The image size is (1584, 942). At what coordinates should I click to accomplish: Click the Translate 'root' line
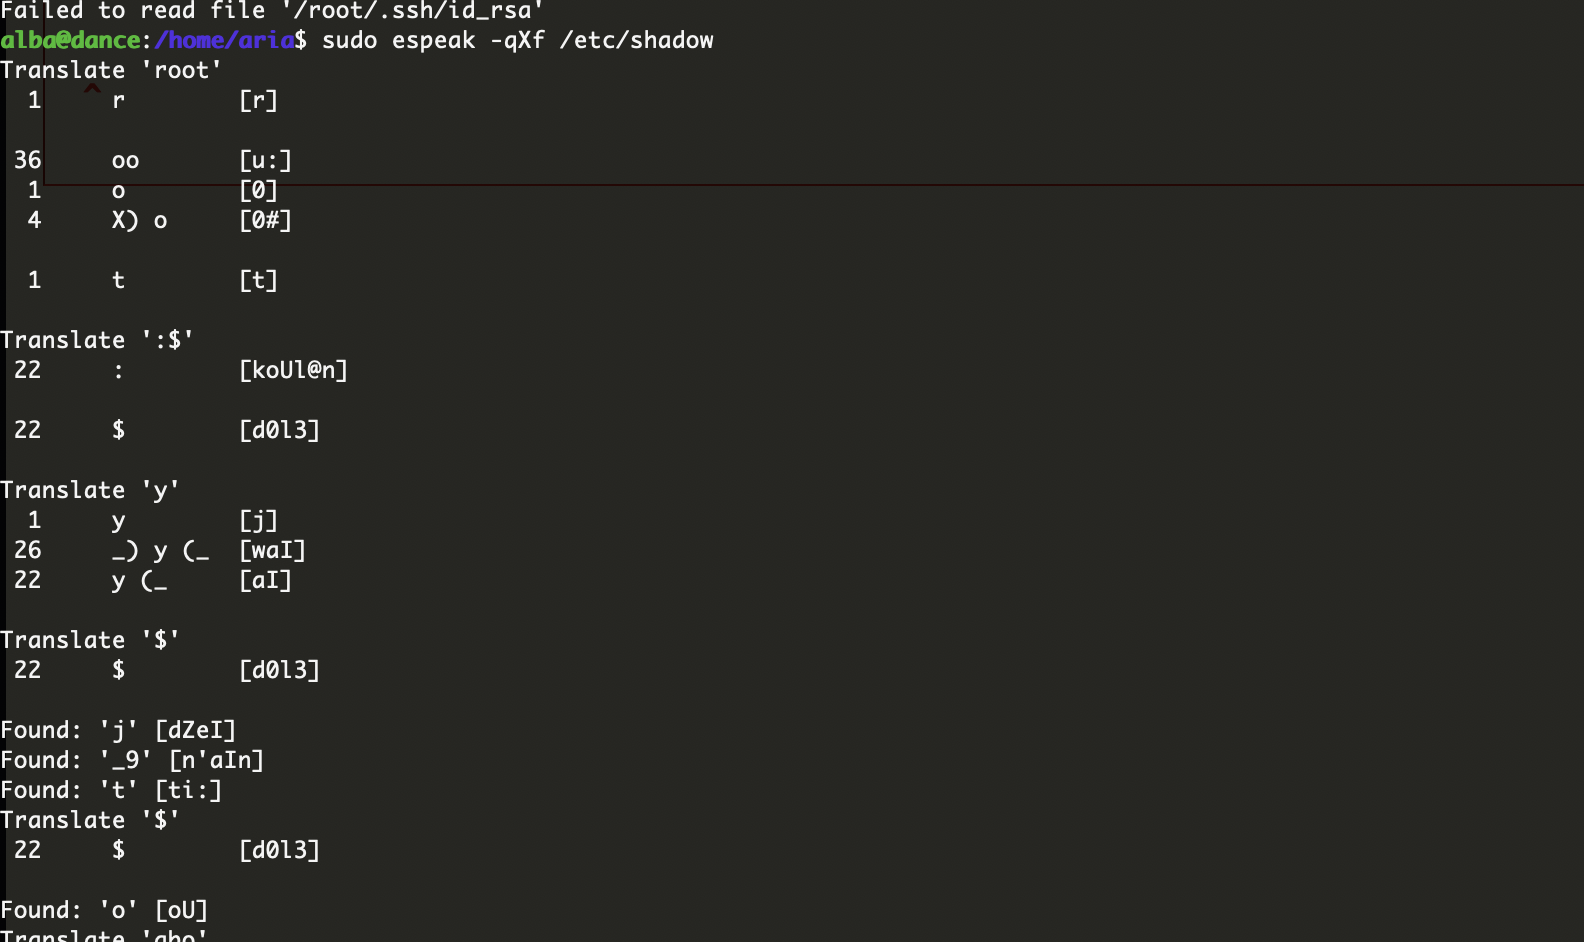click(x=111, y=70)
